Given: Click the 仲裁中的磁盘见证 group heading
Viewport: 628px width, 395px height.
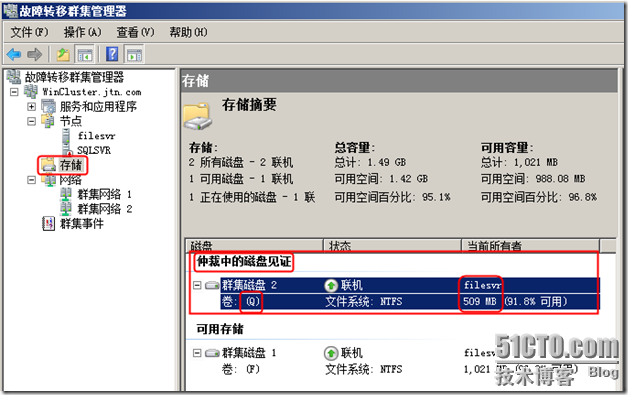Looking at the screenshot, I should (x=244, y=262).
